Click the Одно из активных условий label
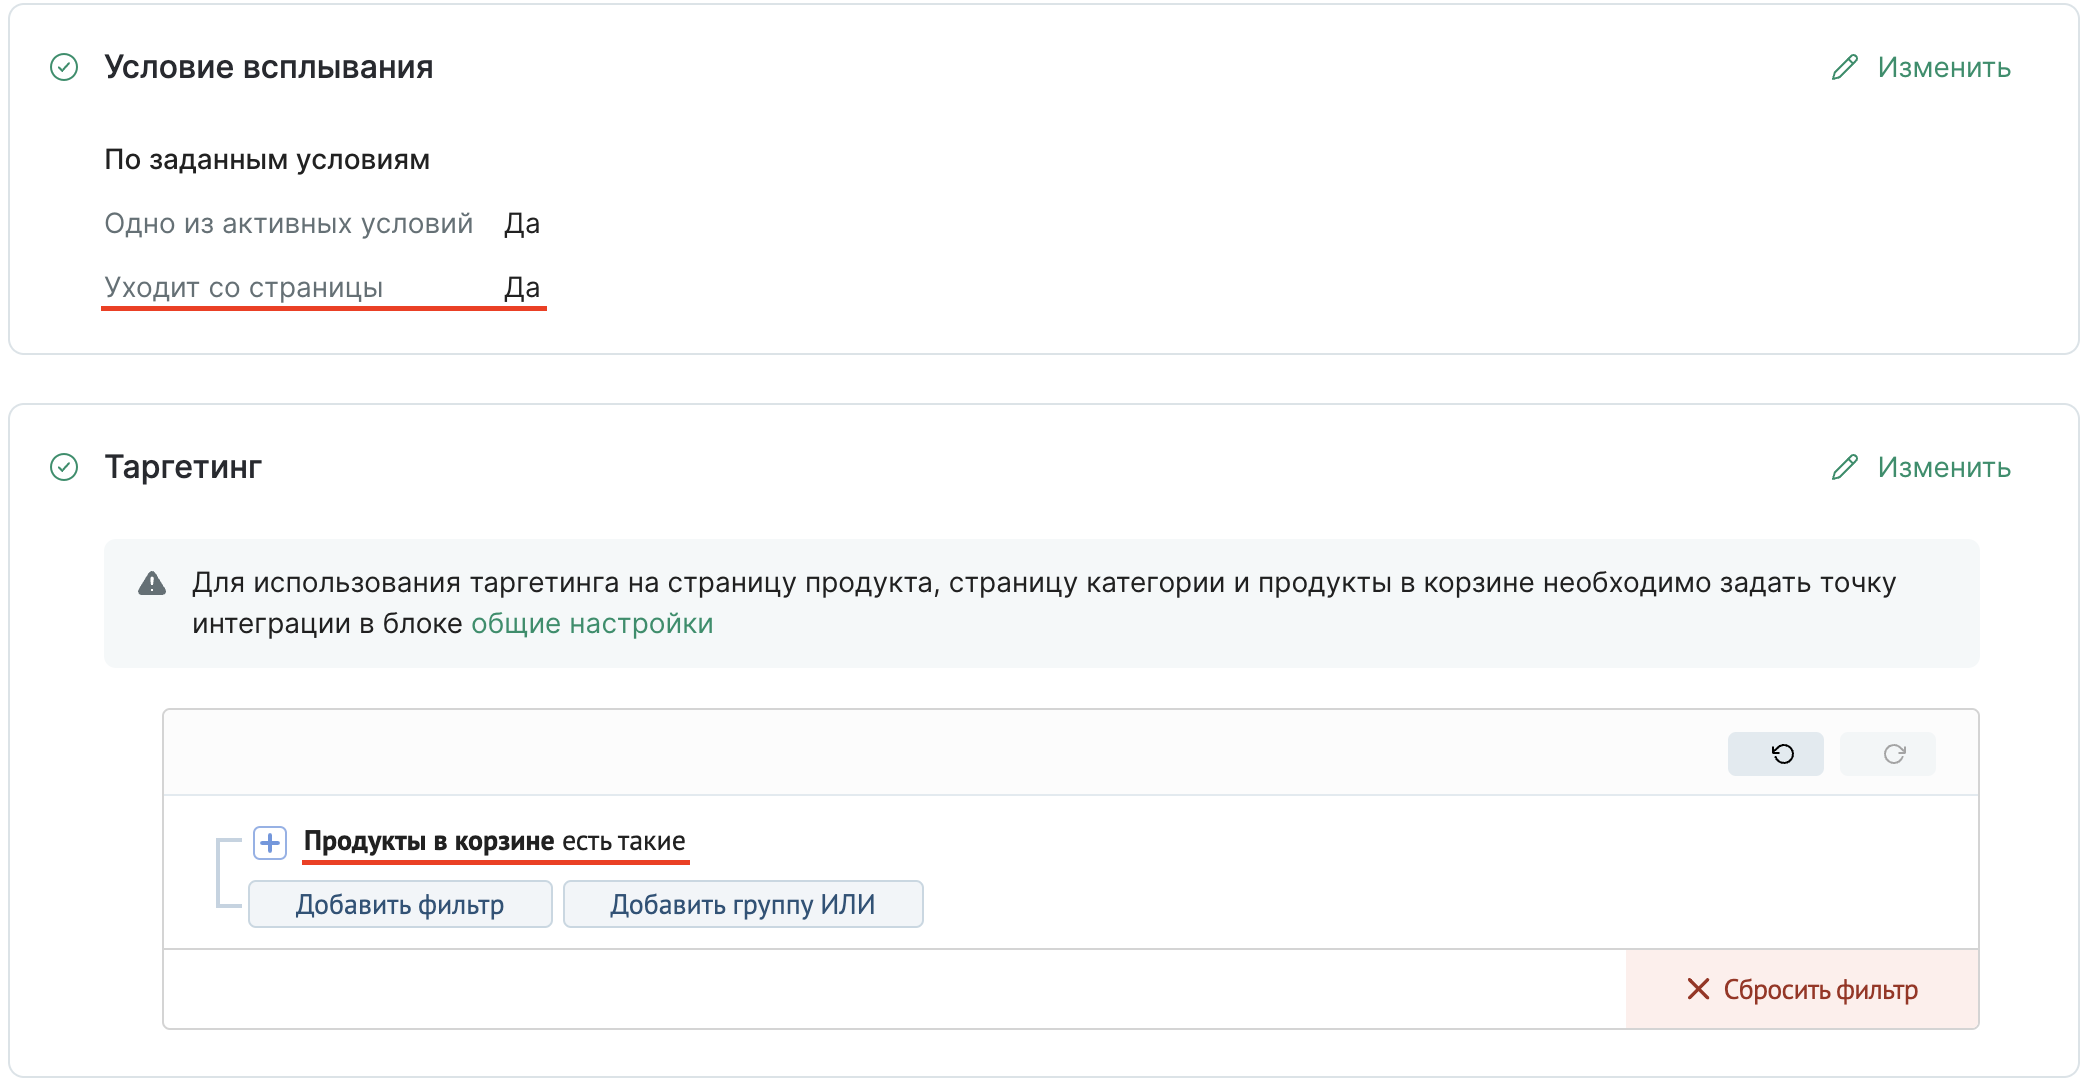 (x=289, y=224)
